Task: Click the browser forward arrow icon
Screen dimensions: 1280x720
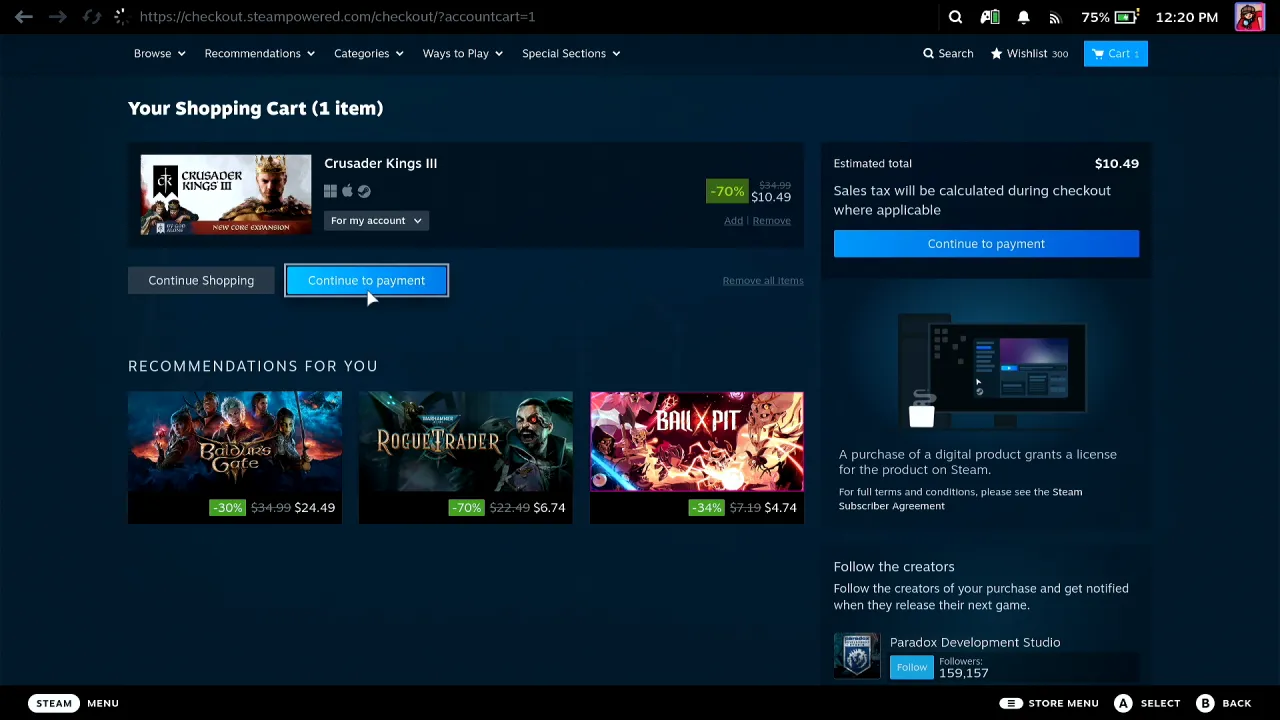Action: click(58, 17)
